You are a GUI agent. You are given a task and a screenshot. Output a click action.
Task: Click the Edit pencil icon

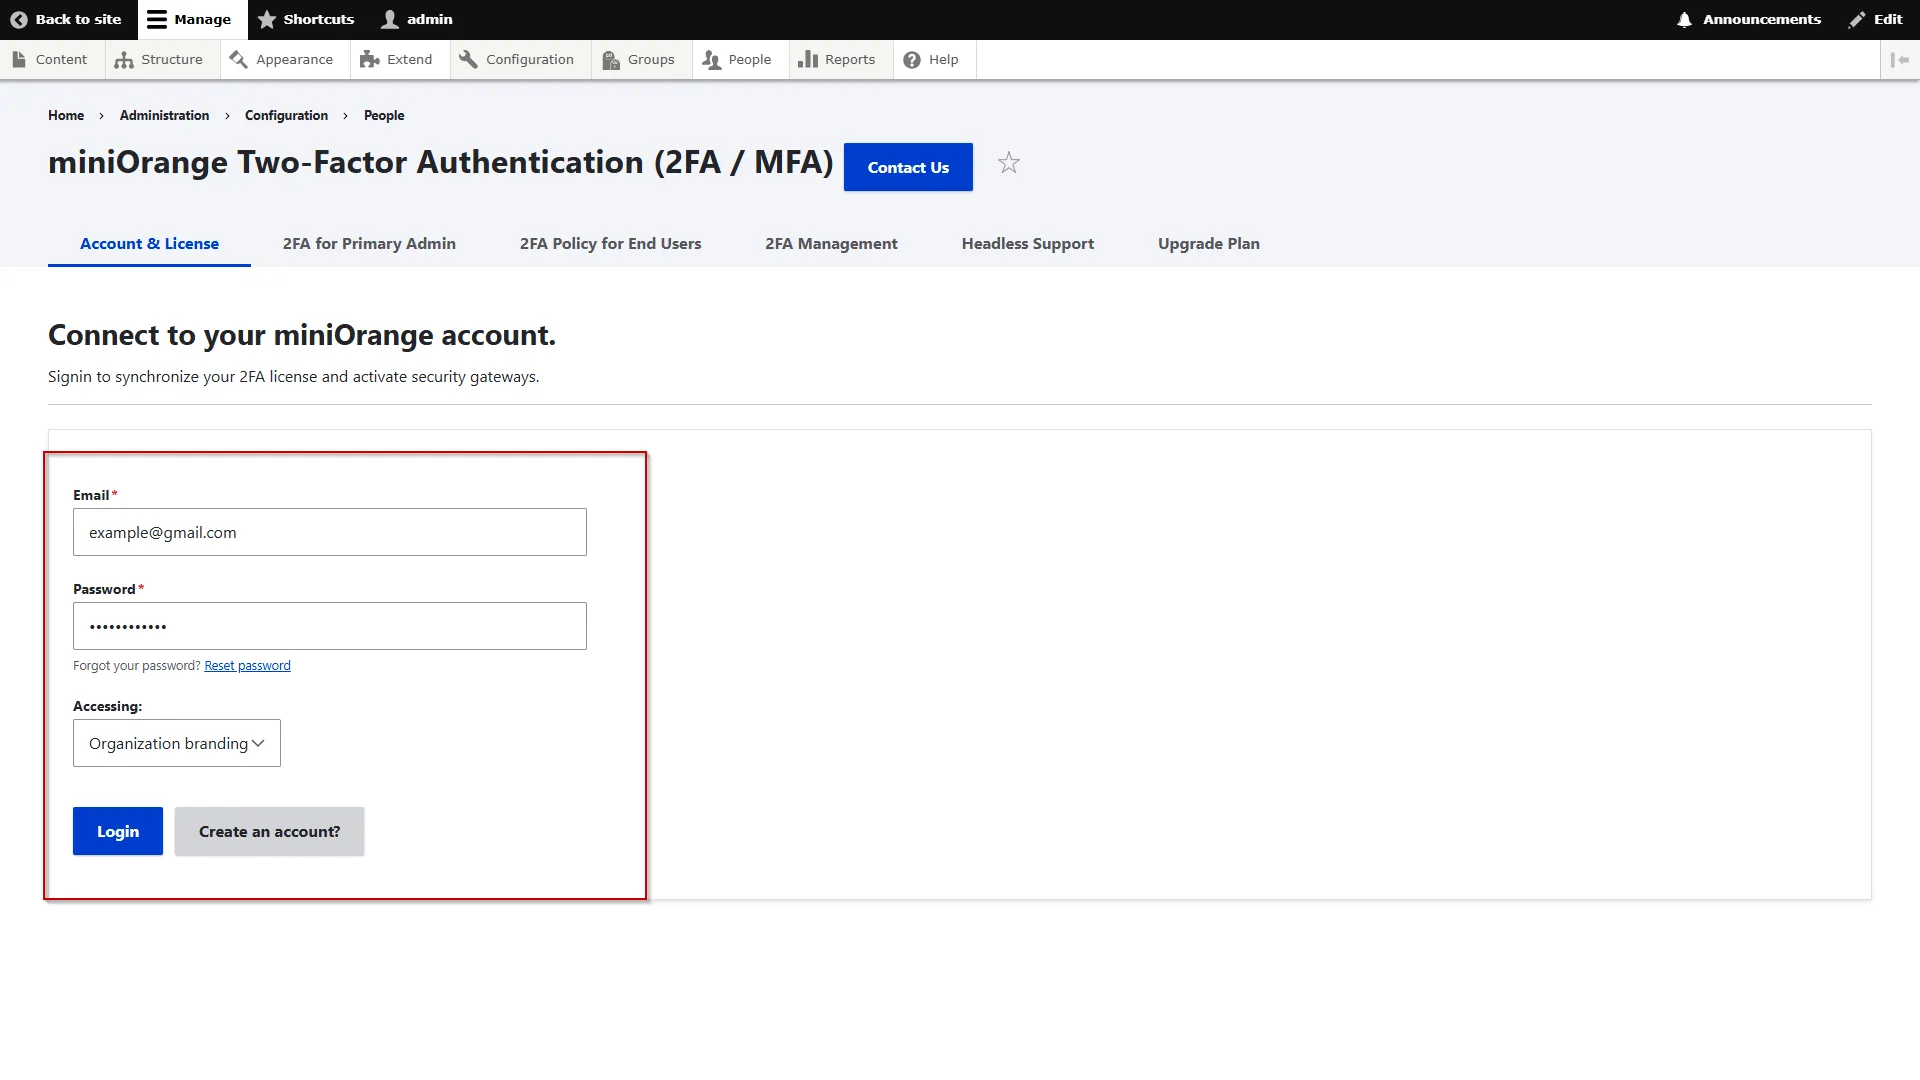(x=1857, y=19)
